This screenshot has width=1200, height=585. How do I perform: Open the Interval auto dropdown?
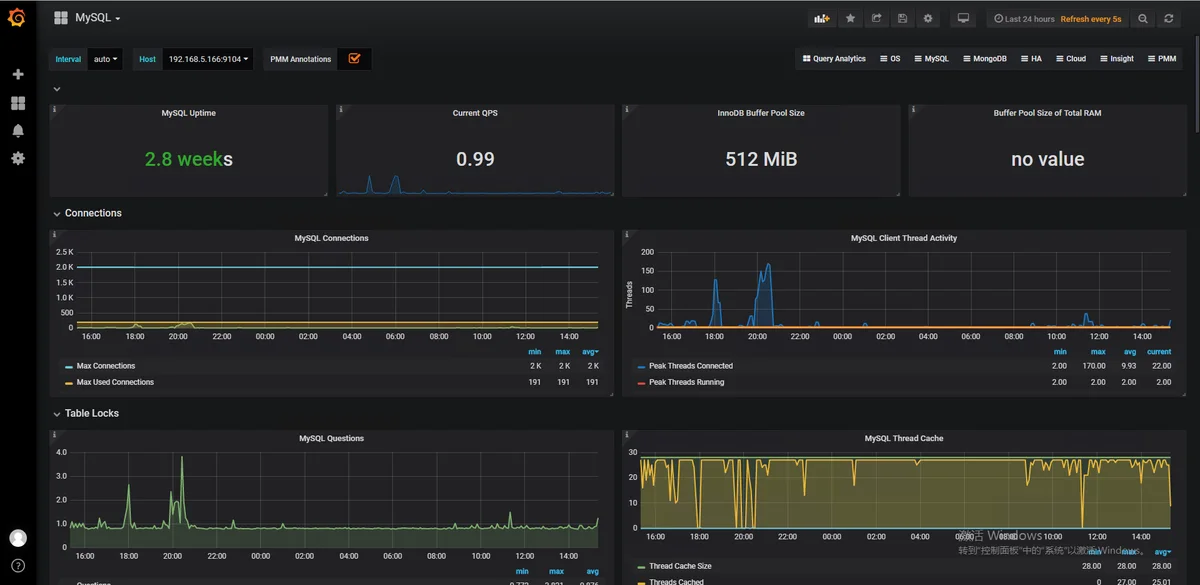106,59
